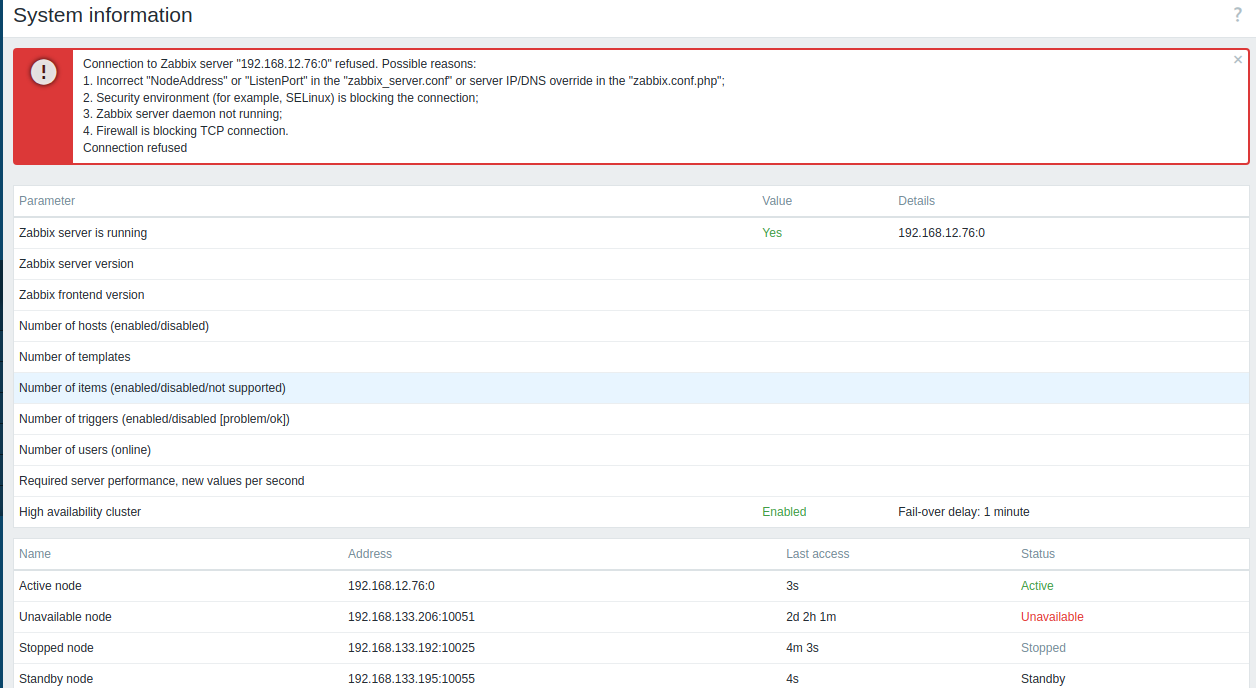Click the red exclamation warning icon
Screen dimensions: 1256x688
[x=43, y=72]
